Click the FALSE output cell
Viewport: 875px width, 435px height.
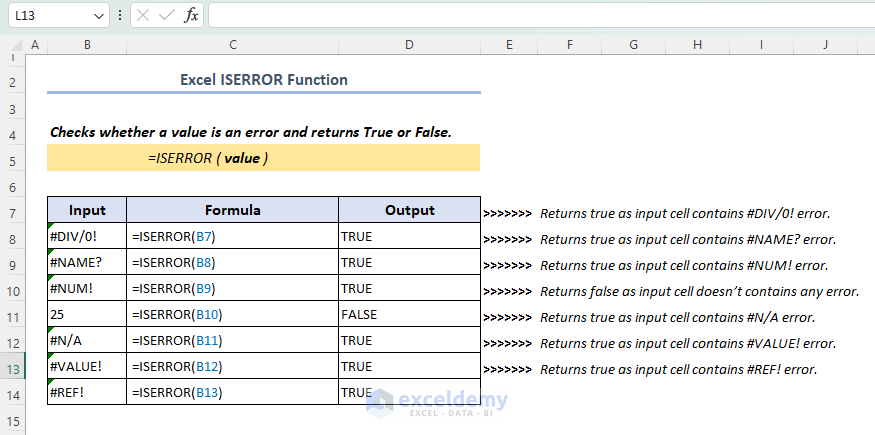pyautogui.click(x=409, y=314)
